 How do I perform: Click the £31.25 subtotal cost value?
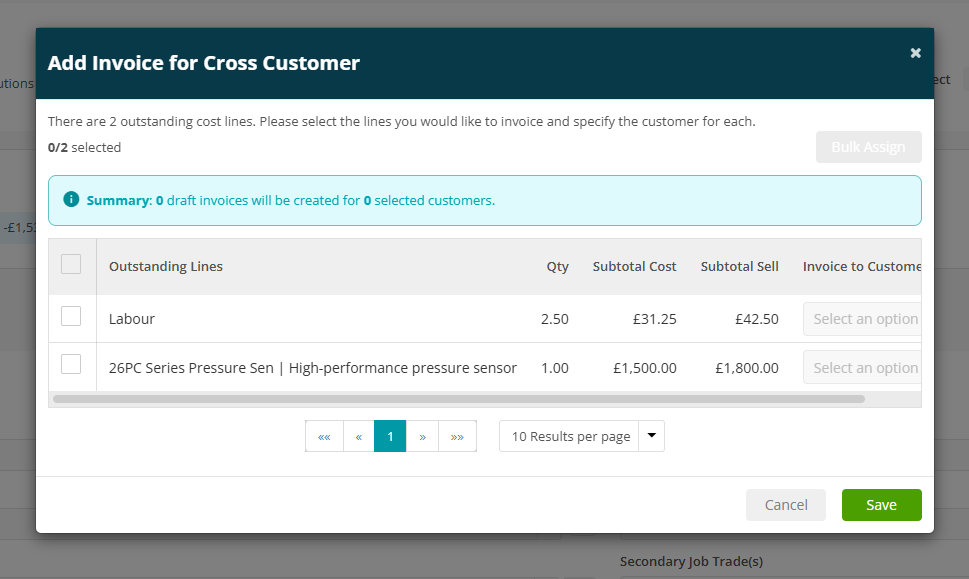pos(654,319)
